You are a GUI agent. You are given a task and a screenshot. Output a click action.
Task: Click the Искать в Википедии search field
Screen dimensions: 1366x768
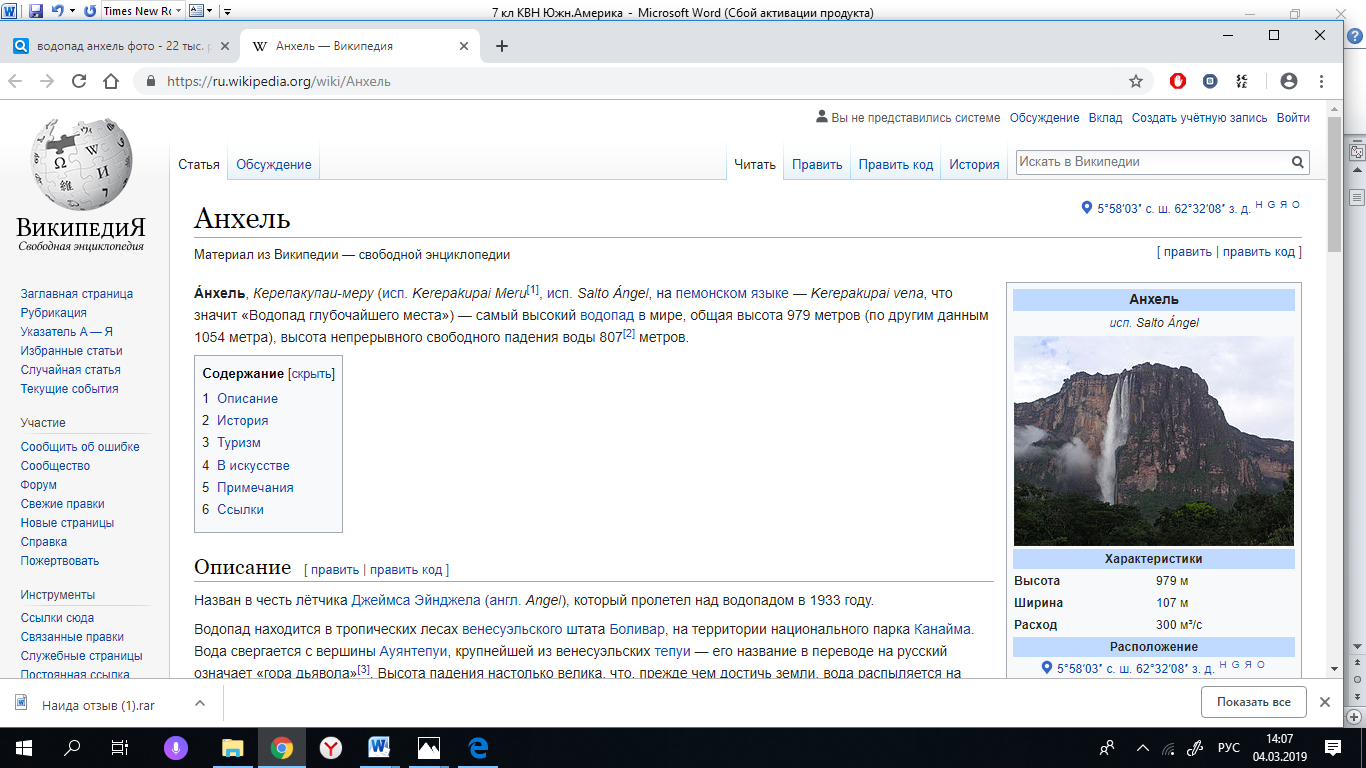click(1150, 162)
